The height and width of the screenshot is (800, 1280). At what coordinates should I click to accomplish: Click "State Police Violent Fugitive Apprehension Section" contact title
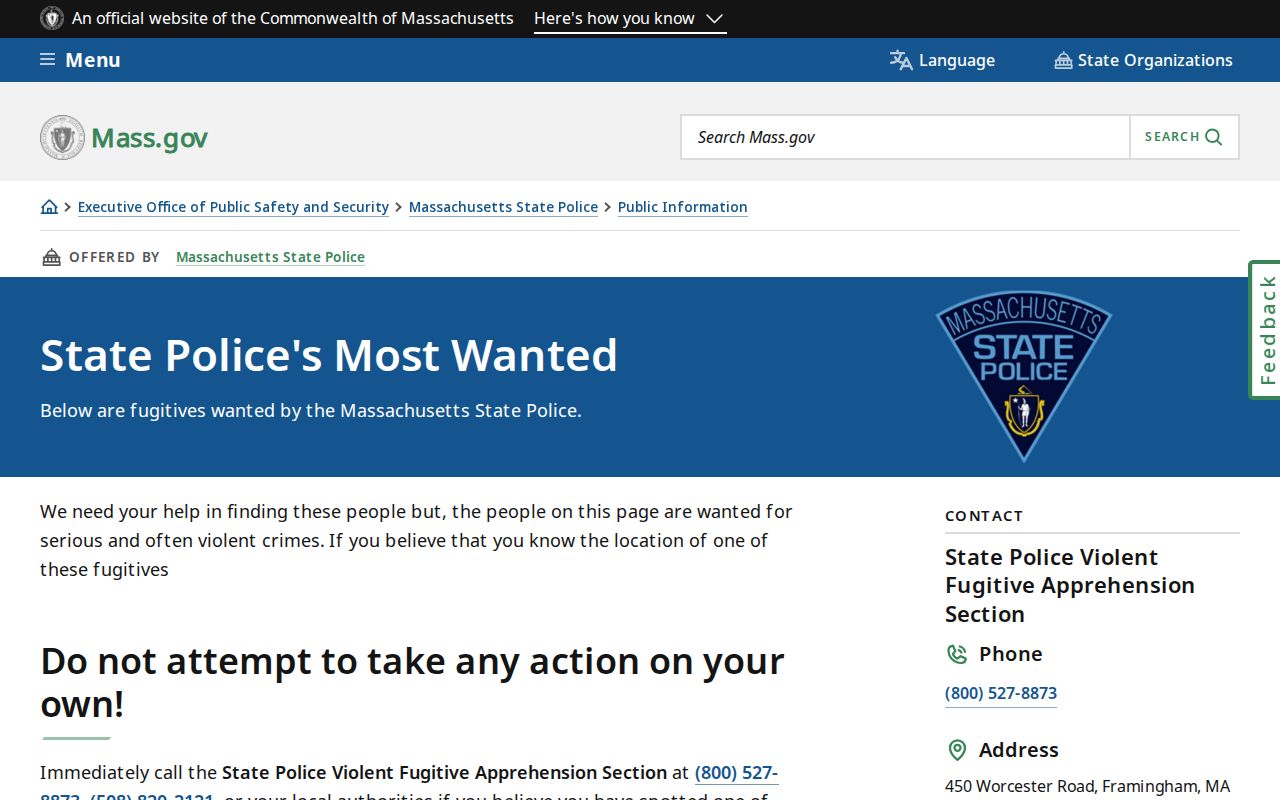coord(1070,585)
